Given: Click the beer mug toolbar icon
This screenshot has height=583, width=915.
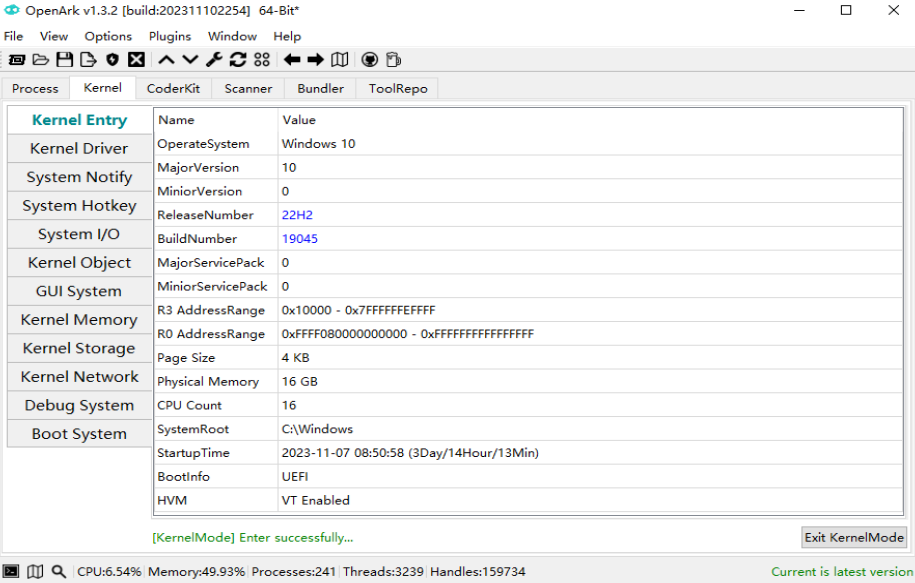Looking at the screenshot, I should pos(393,60).
